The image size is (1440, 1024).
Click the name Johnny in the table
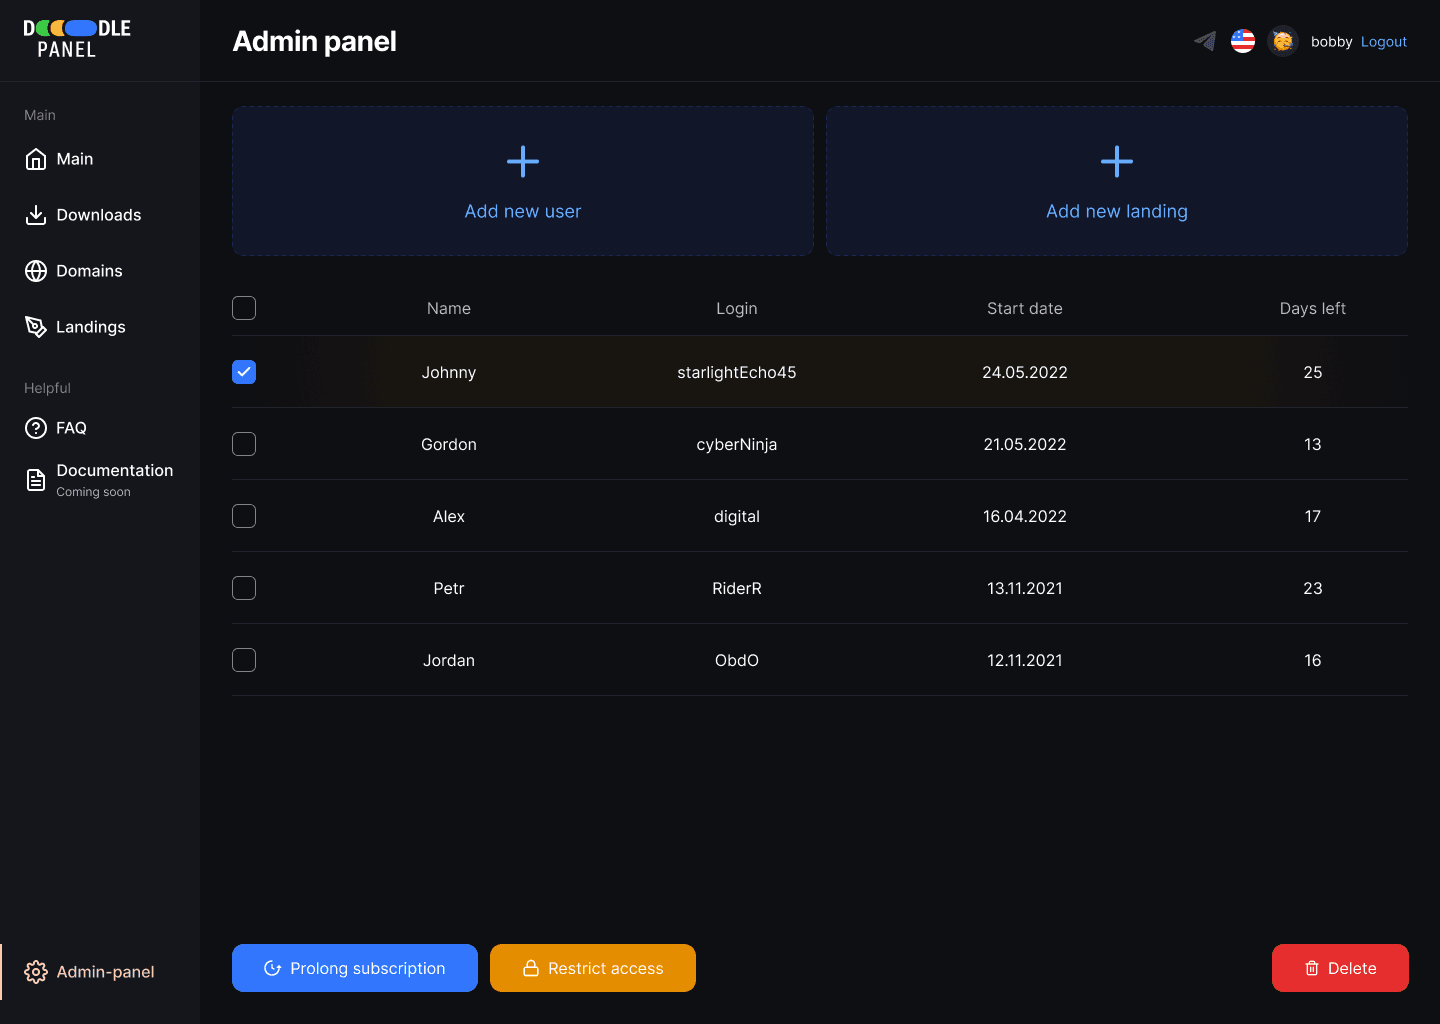click(449, 372)
